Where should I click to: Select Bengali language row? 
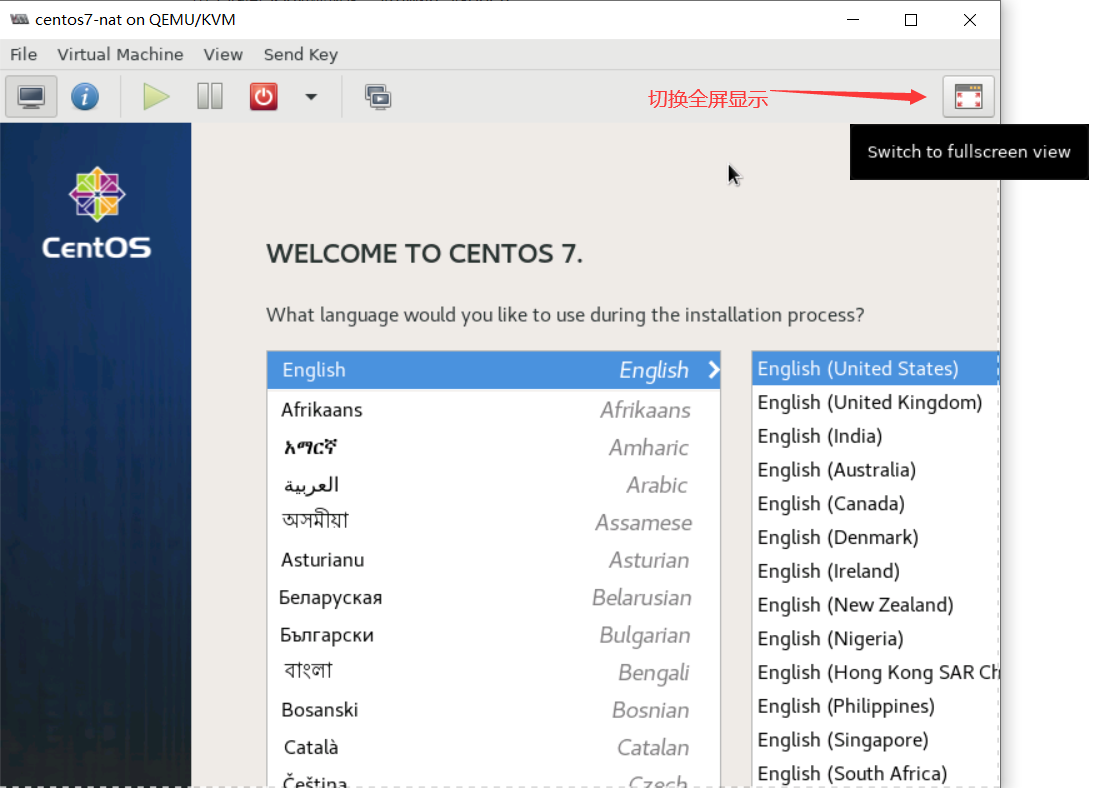point(494,672)
